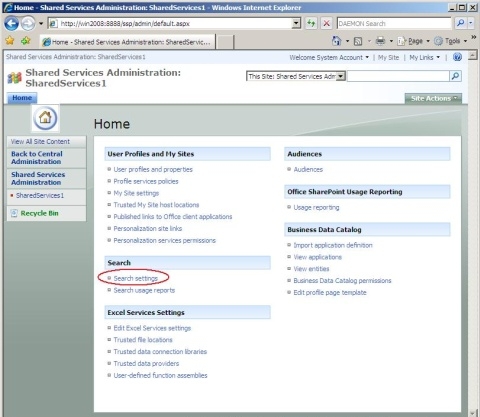Open the My Links menu
The height and width of the screenshot is (417, 480).
pyautogui.click(x=424, y=57)
